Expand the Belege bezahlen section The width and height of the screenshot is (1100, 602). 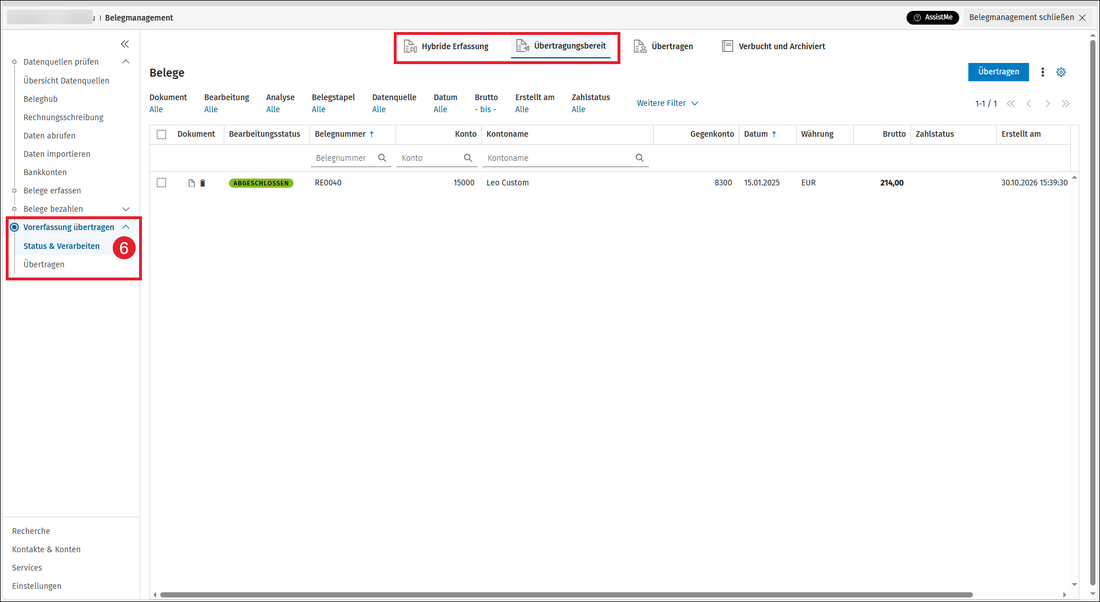pyautogui.click(x=126, y=209)
